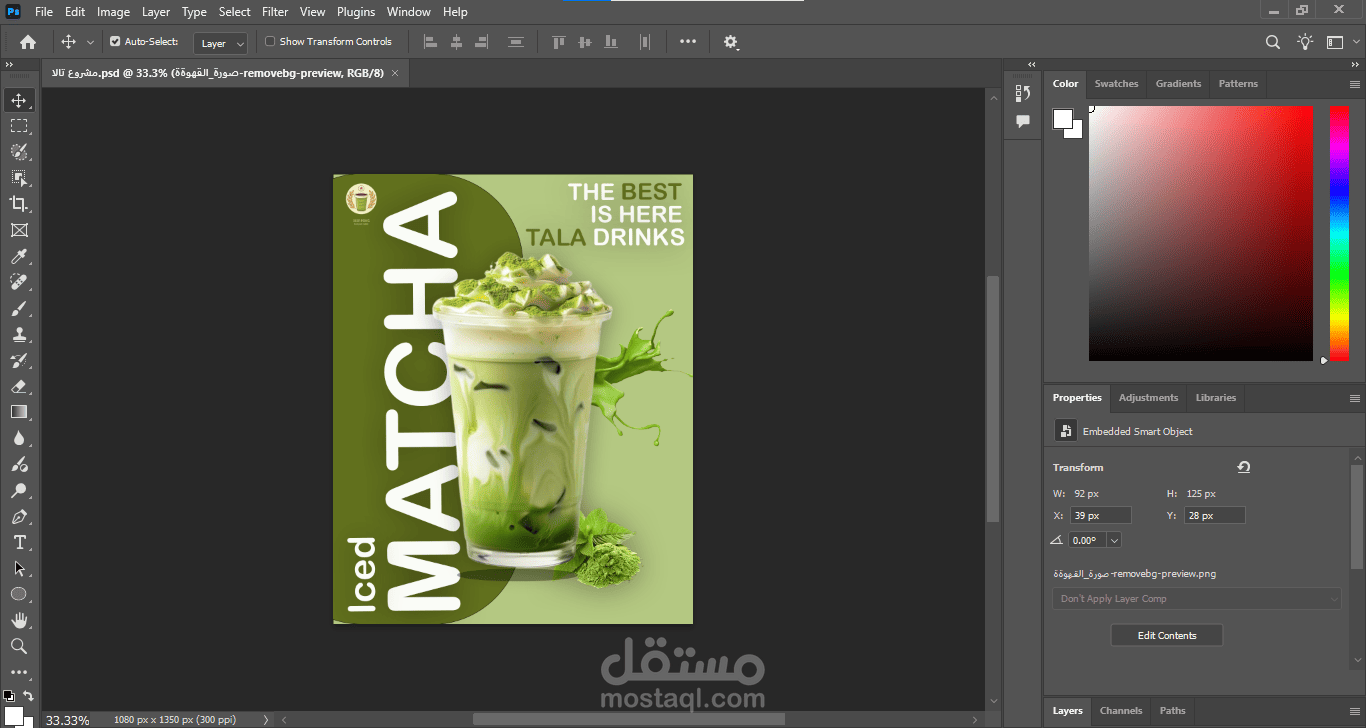Collapse the right panels to icons
Viewport: 1366px width, 728px height.
click(x=1355, y=64)
